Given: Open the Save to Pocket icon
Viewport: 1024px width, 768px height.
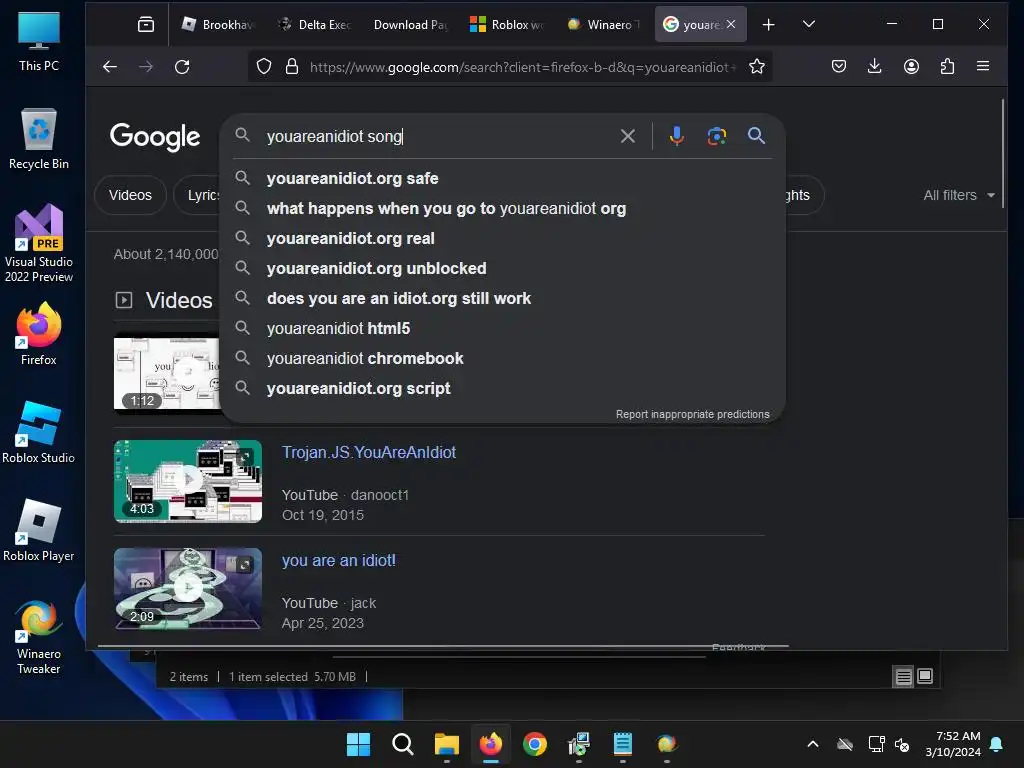Looking at the screenshot, I should (839, 66).
